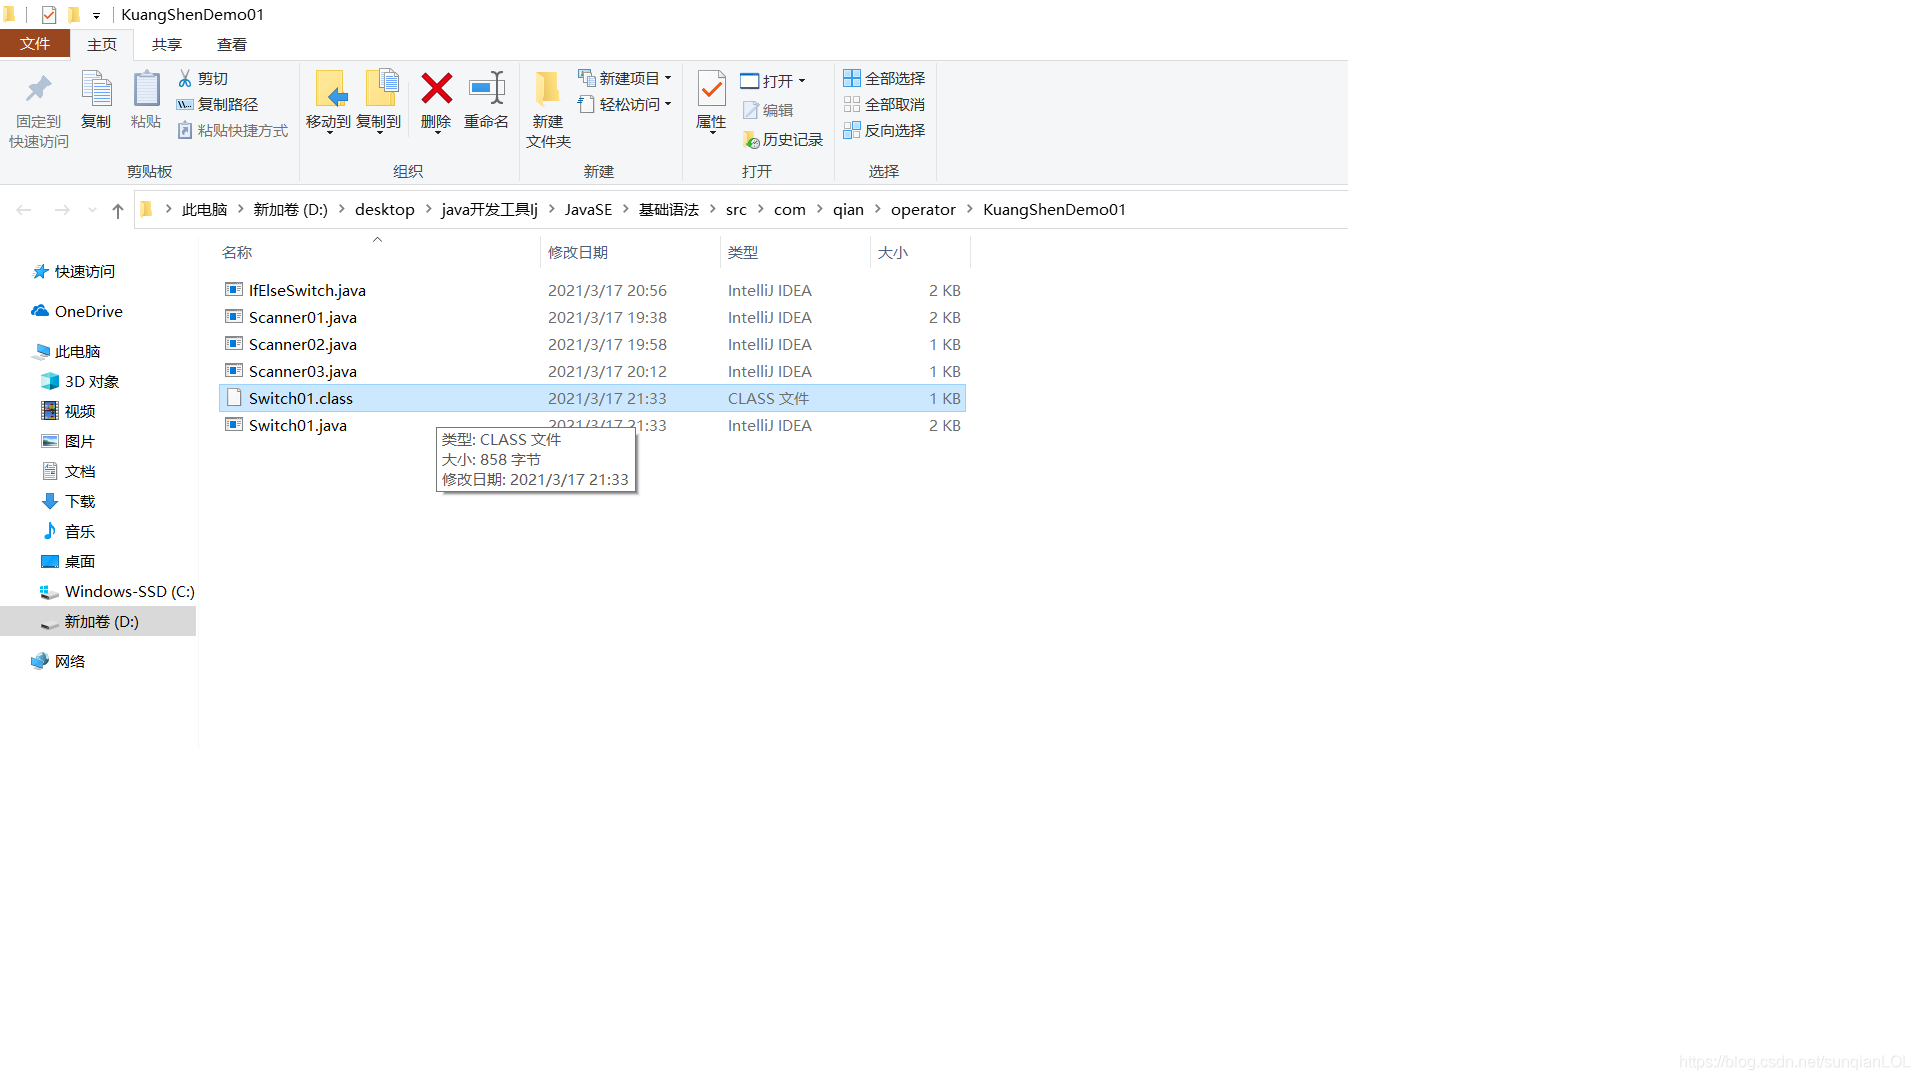Image resolution: width=1920 pixels, height=1080 pixels.
Task: Click the Move to folder icon
Action: [x=330, y=89]
